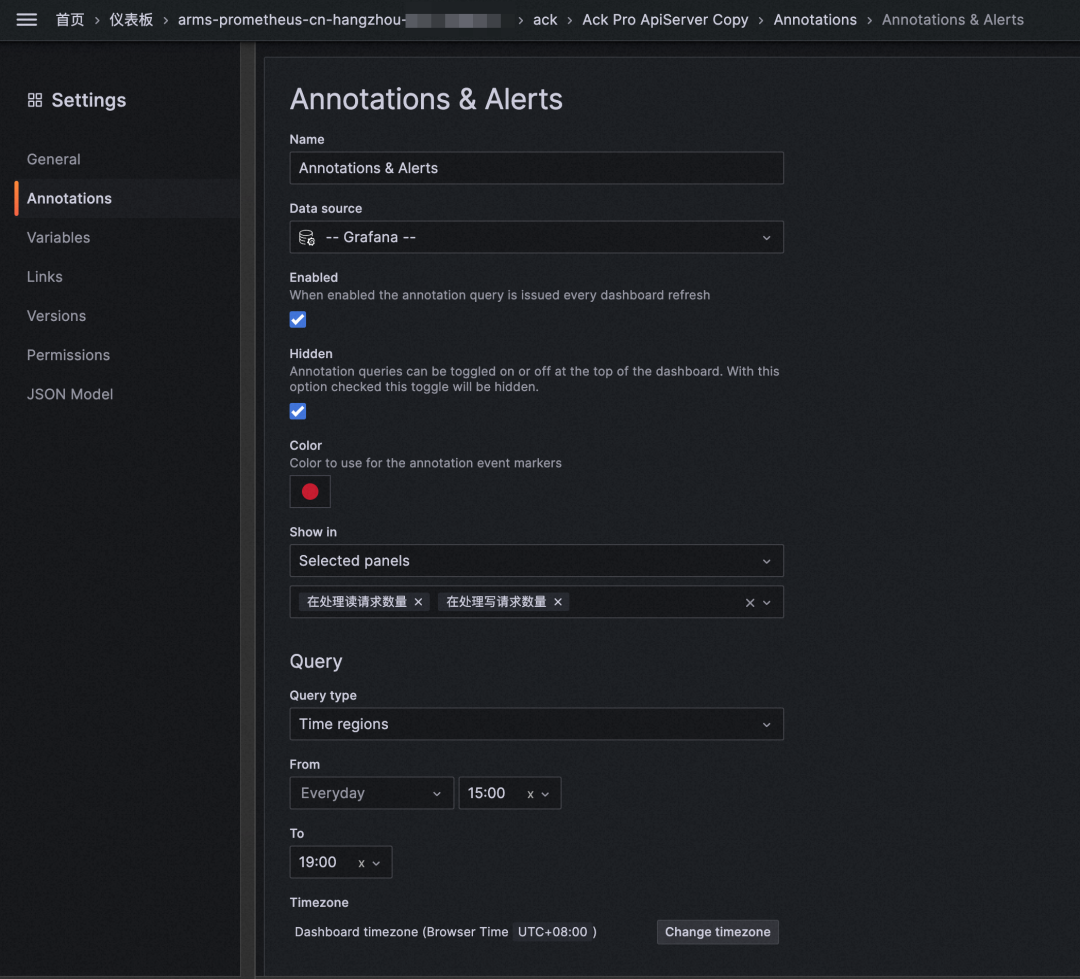Open the annotation marker color picker
1080x979 pixels.
[309, 491]
